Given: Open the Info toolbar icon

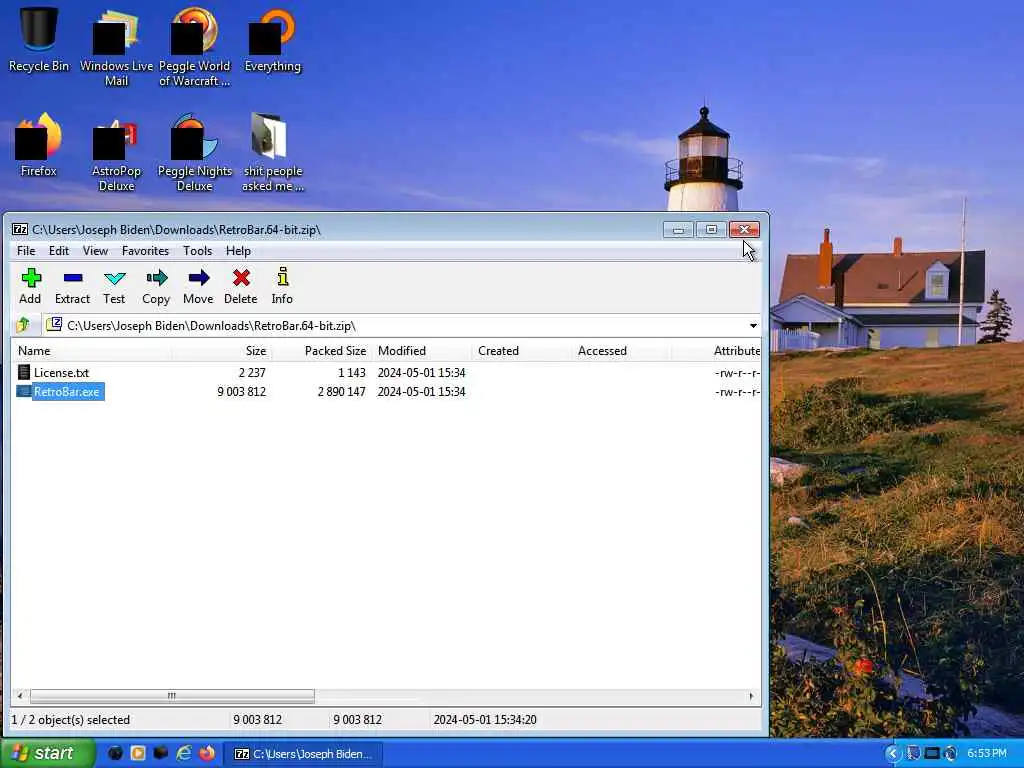Looking at the screenshot, I should click(x=282, y=277).
